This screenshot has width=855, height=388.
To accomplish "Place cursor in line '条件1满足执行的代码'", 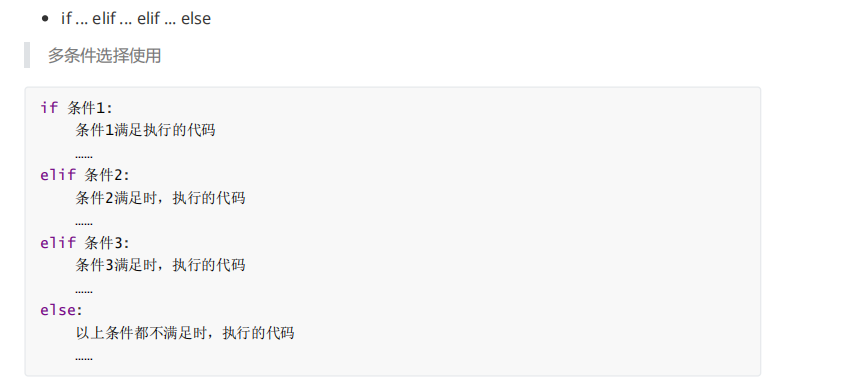I will point(146,130).
